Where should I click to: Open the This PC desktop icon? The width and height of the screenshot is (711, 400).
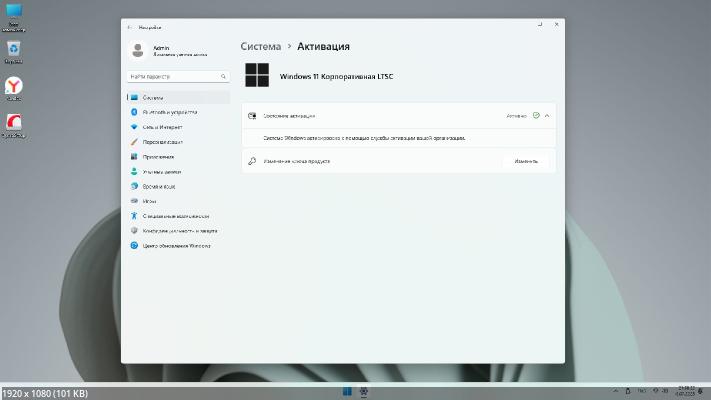point(14,17)
